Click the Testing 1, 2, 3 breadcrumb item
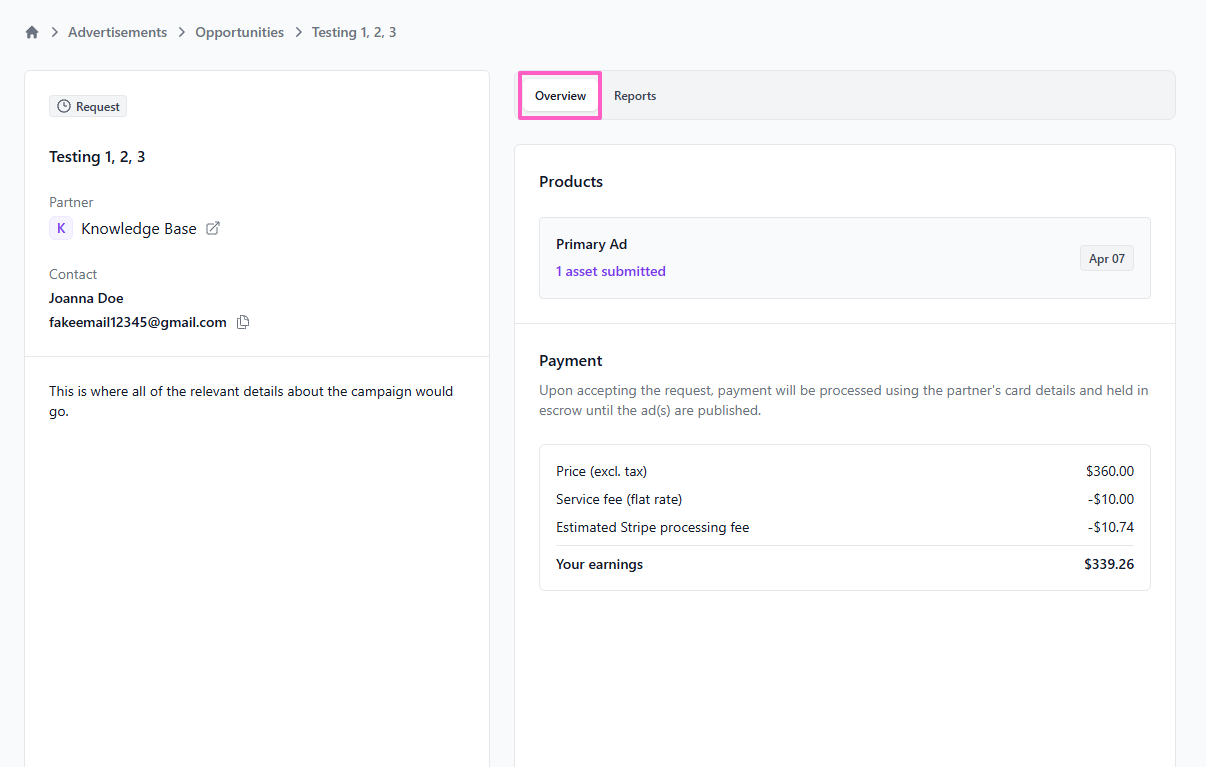 tap(353, 32)
